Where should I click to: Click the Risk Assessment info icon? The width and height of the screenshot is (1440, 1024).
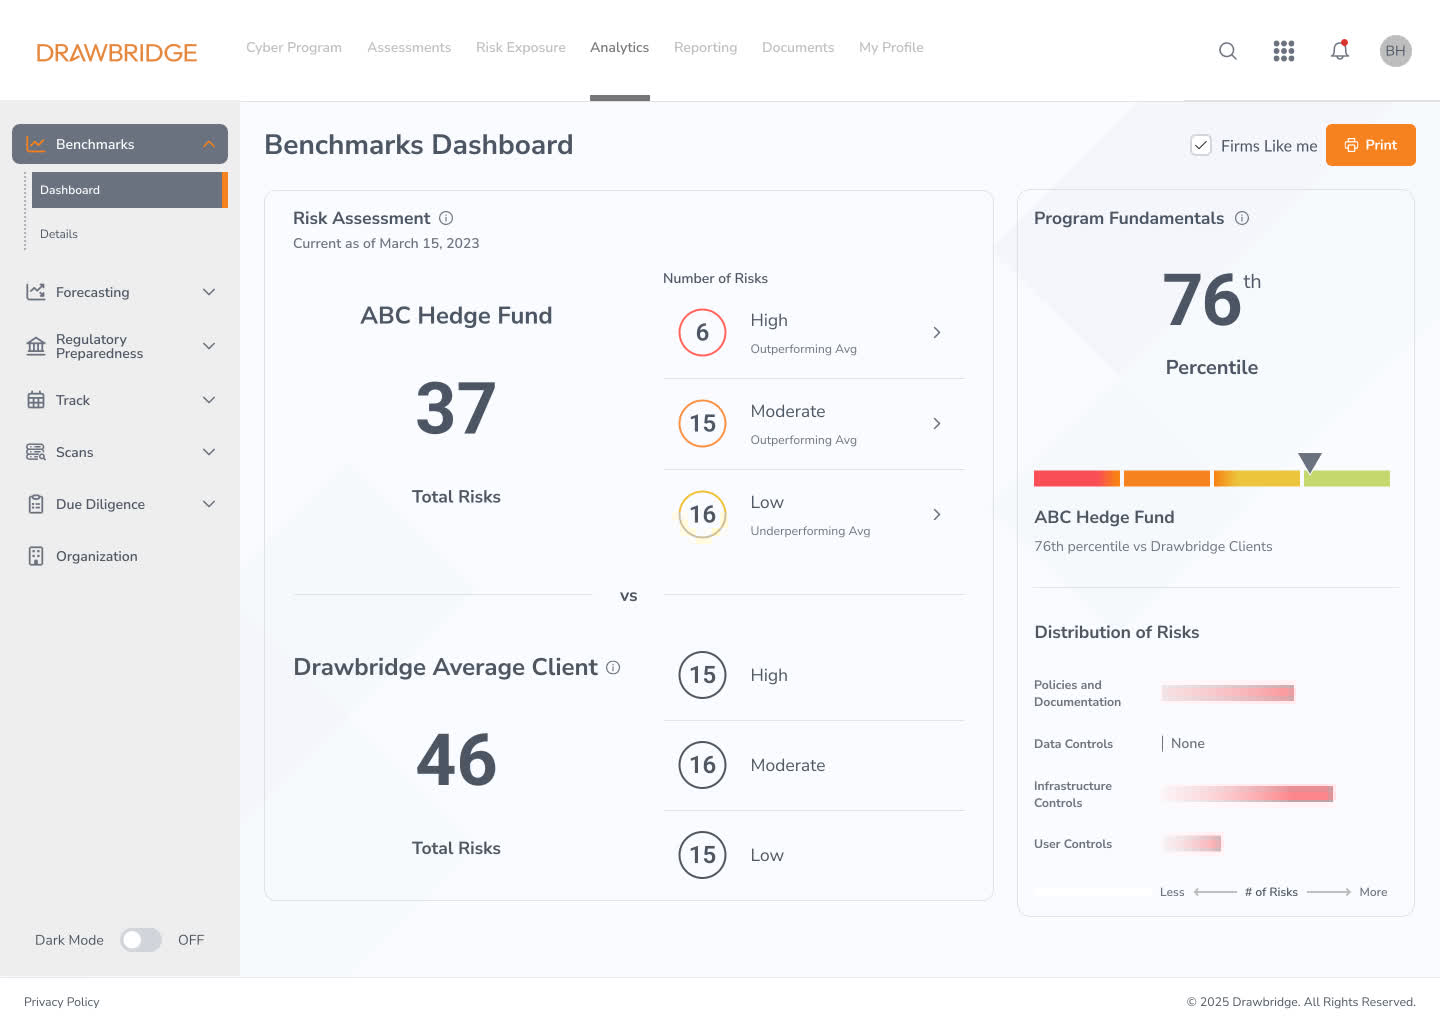446,218
